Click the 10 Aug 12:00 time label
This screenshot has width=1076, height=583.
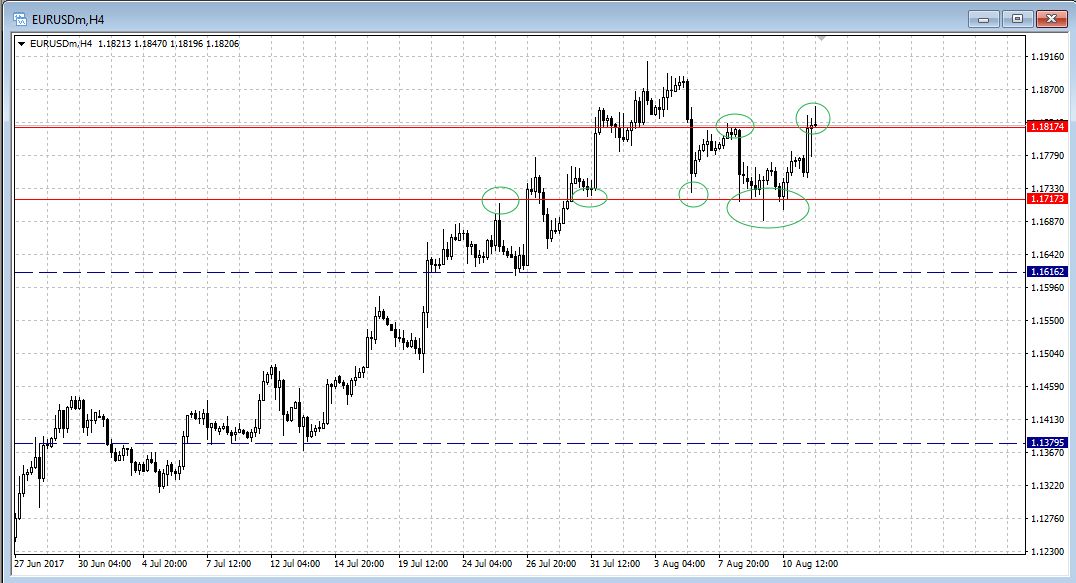[809, 564]
